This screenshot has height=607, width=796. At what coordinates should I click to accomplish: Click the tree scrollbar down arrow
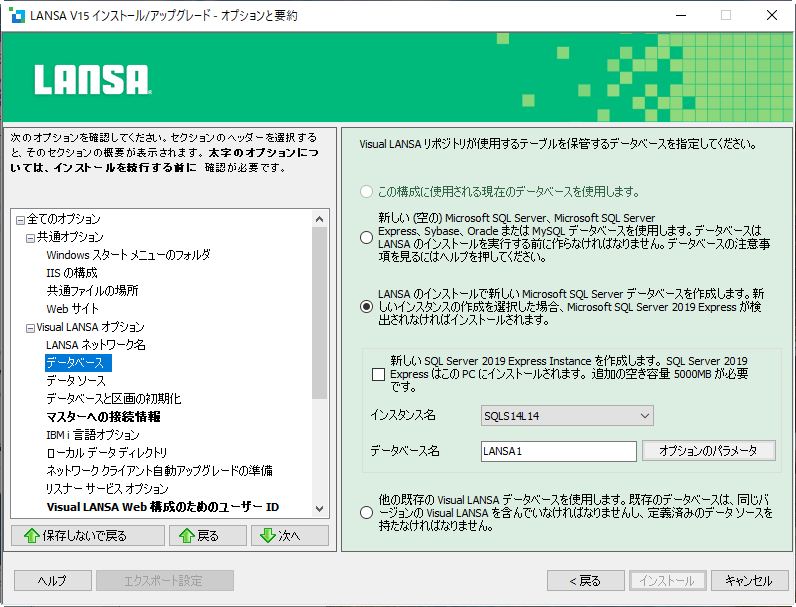tap(319, 509)
